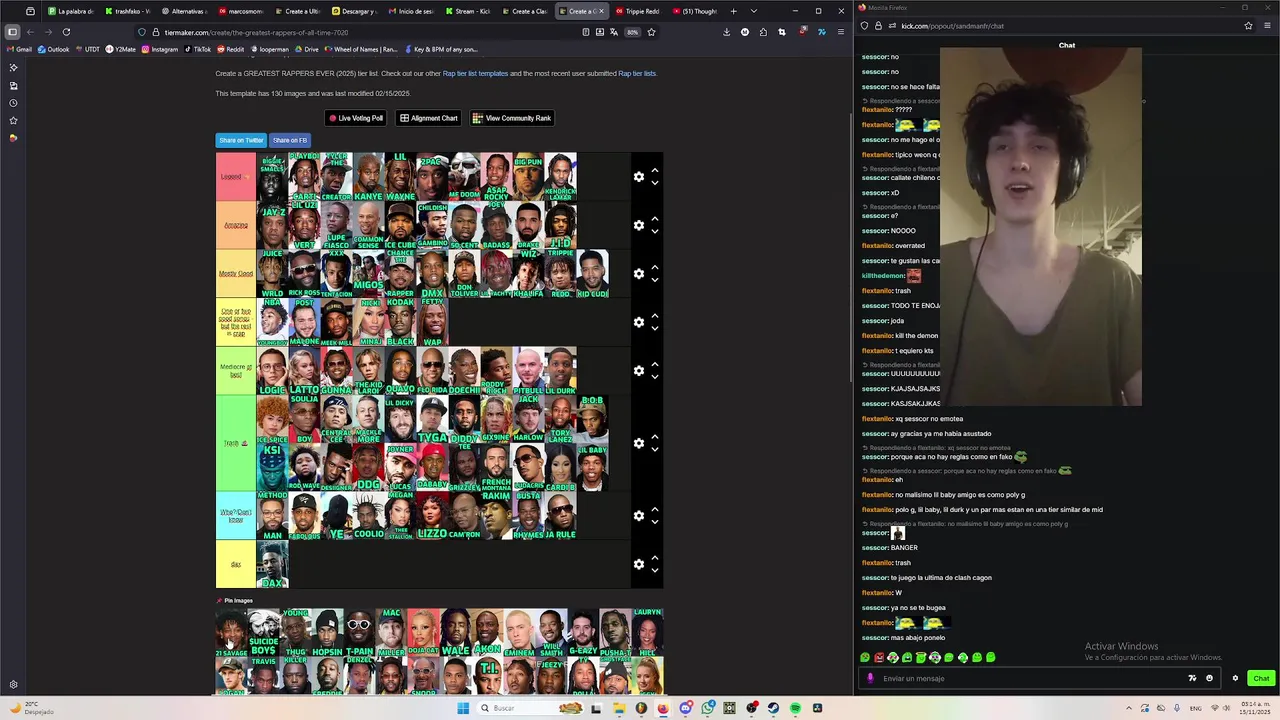The height and width of the screenshot is (720, 1280).
Task: Toggle reader view in address bar
Action: click(586, 32)
